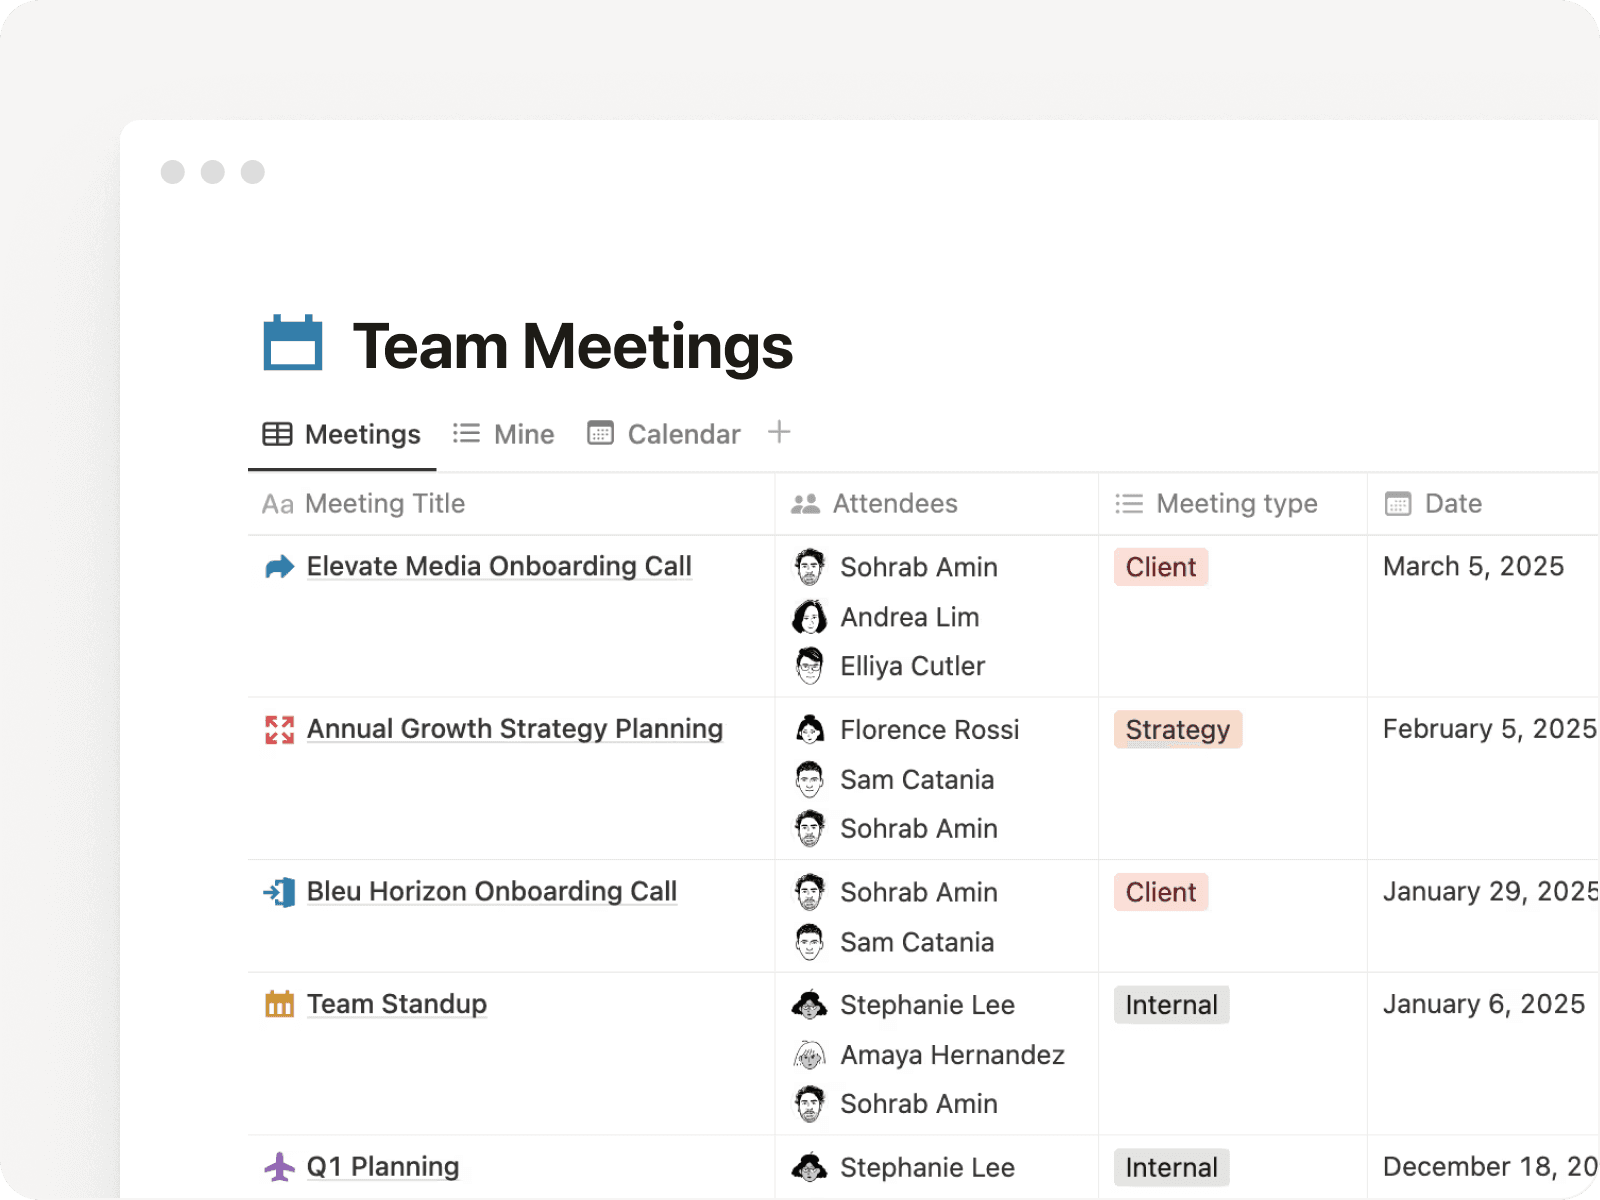Image resolution: width=1600 pixels, height=1200 pixels.
Task: Switch to the Meetings table tab
Action: pos(342,434)
